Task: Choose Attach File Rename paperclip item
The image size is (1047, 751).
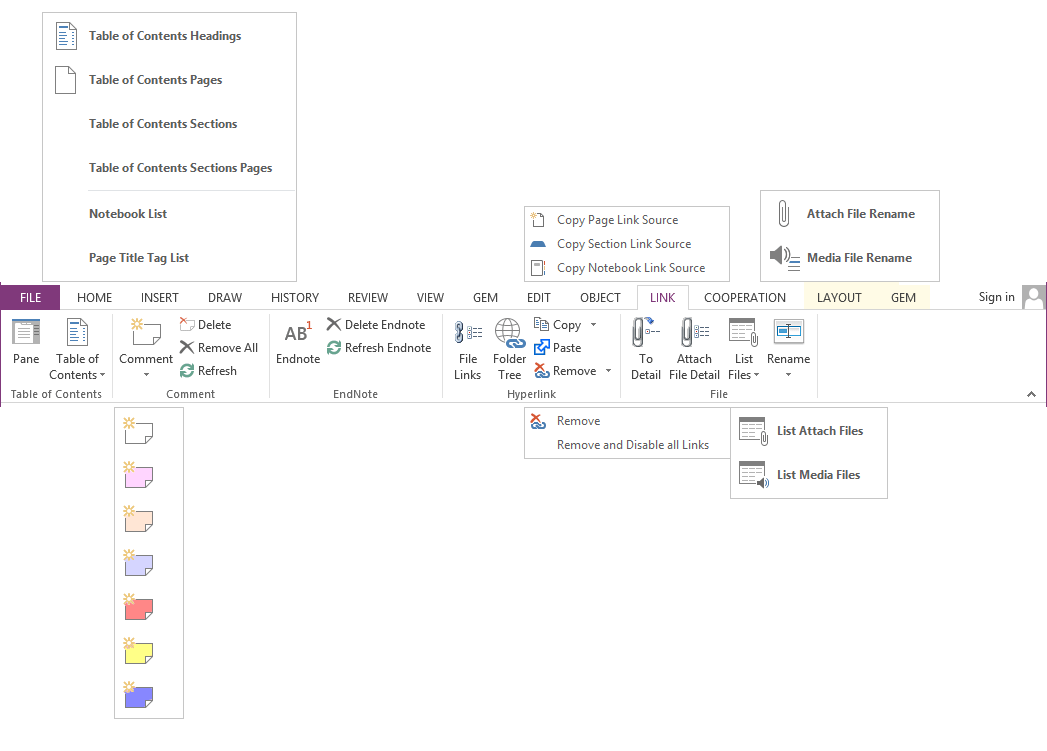Action: [x=850, y=214]
